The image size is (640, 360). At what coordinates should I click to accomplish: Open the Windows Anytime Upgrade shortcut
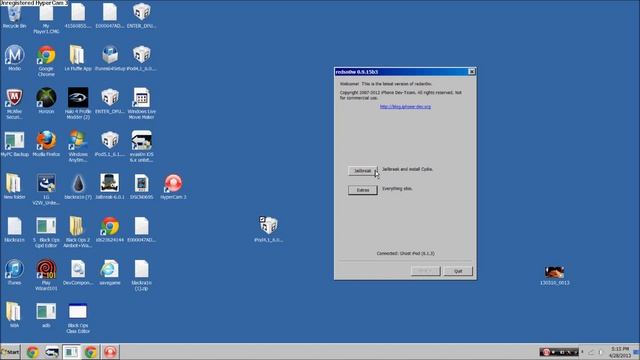(78, 146)
